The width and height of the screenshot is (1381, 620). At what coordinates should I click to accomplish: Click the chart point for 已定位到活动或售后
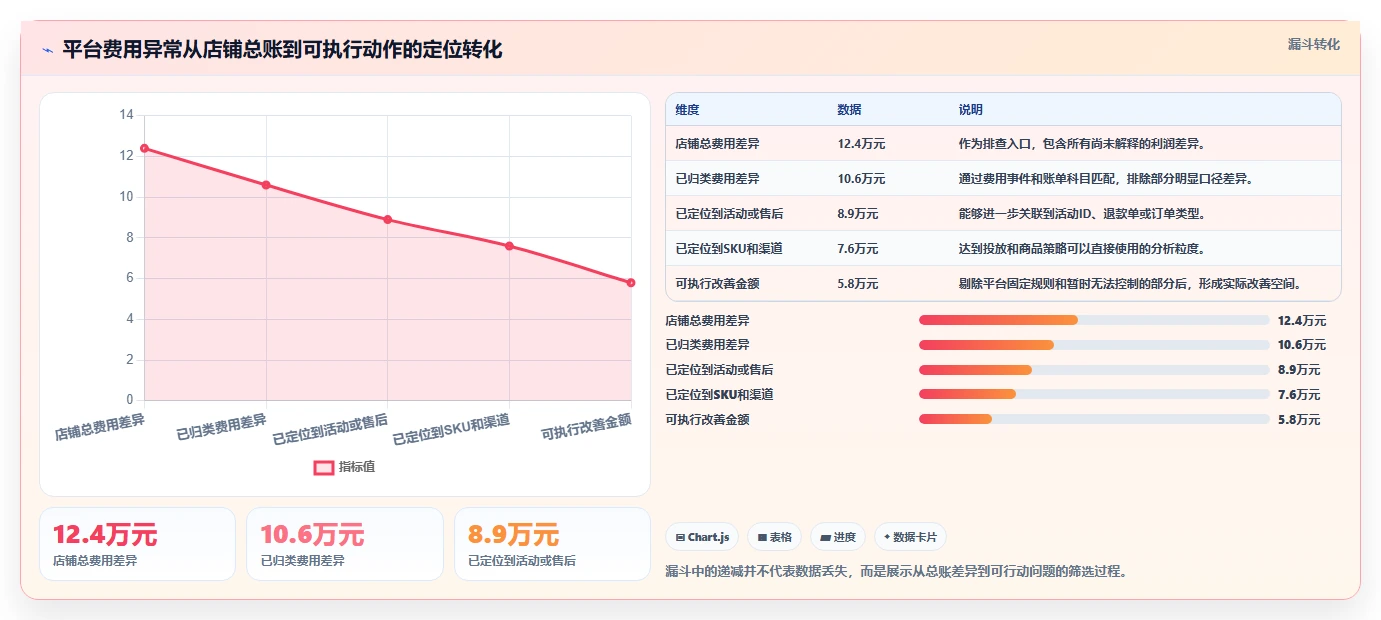tap(387, 219)
